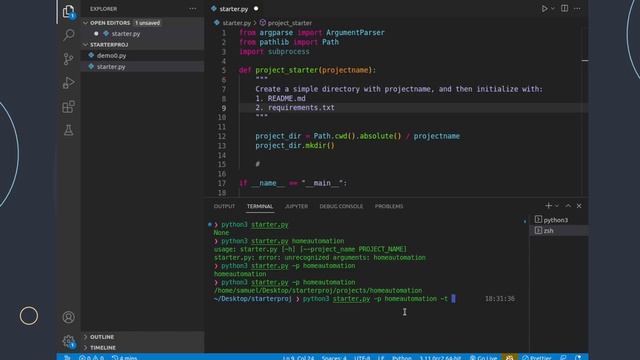Open the run options dropdown beside the play icon

click(x=553, y=9)
